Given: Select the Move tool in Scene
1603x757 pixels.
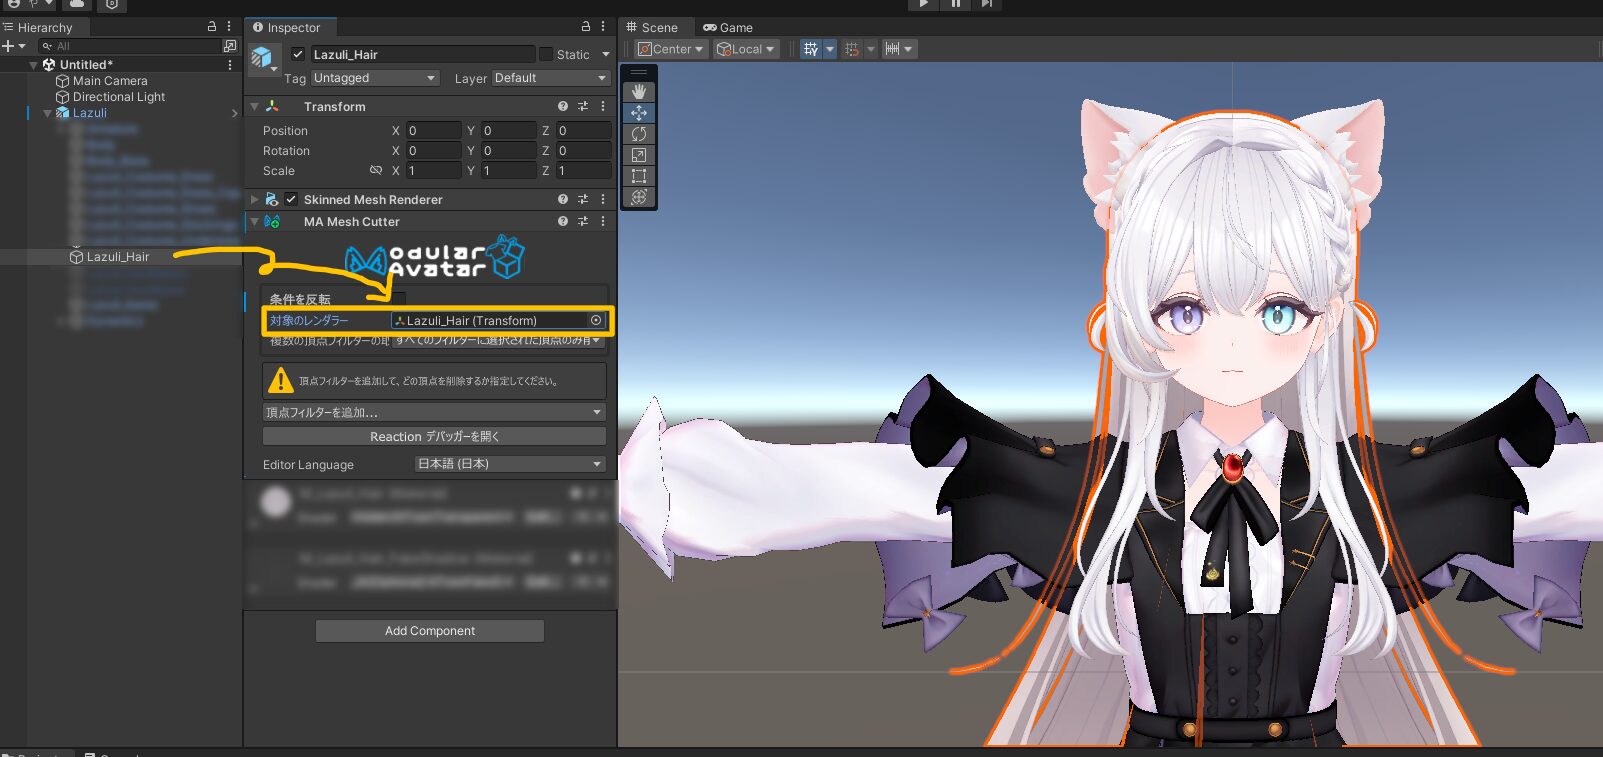Looking at the screenshot, I should tap(639, 113).
